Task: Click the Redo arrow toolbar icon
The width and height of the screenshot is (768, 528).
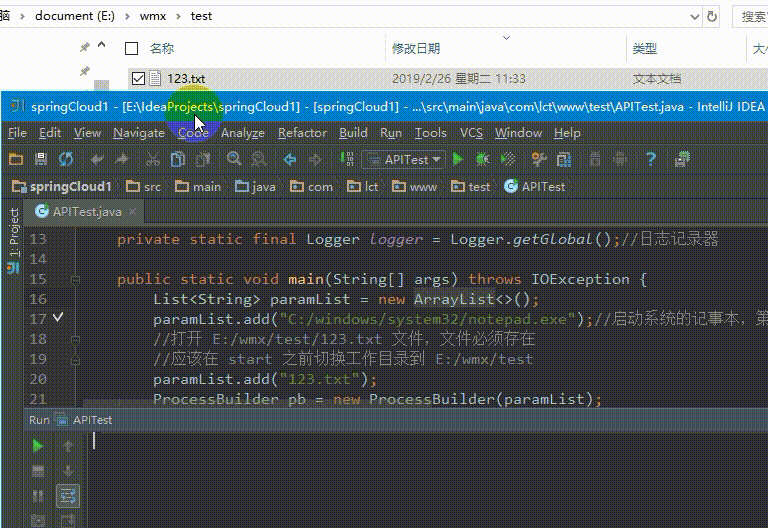Action: 121,159
